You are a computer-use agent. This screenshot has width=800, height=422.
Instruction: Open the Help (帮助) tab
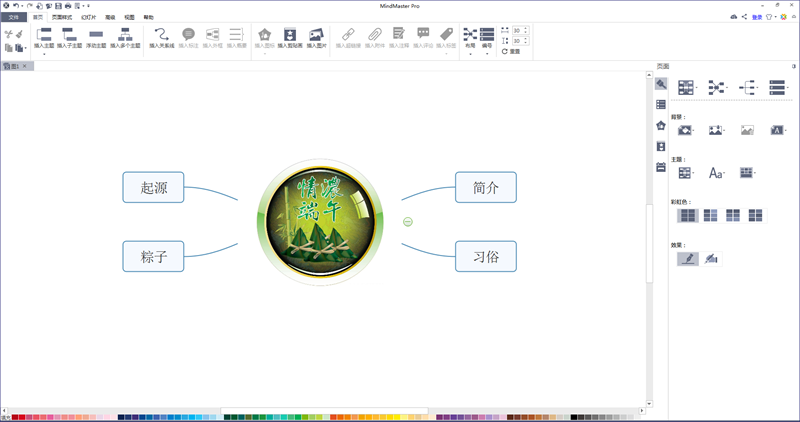[x=148, y=17]
